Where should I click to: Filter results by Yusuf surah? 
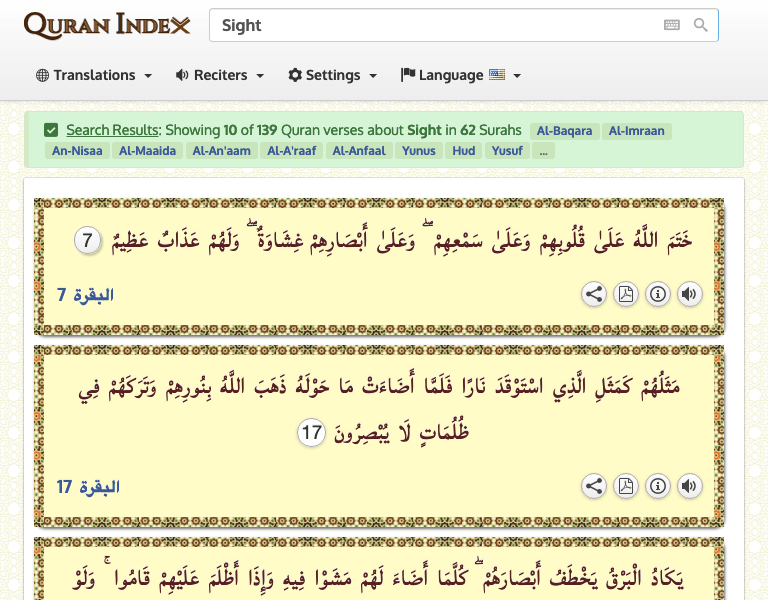click(x=508, y=151)
